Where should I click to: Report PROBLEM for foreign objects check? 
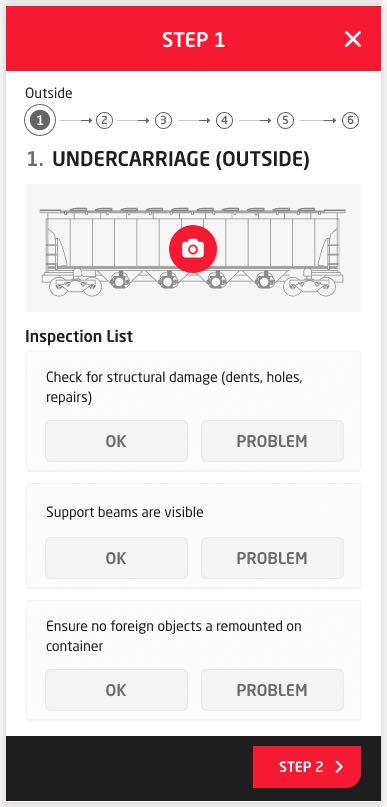point(272,690)
